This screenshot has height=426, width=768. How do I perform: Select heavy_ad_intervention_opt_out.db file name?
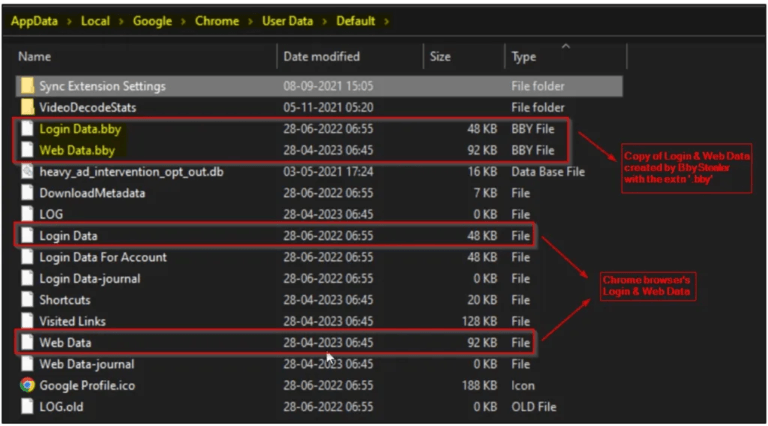coord(131,172)
